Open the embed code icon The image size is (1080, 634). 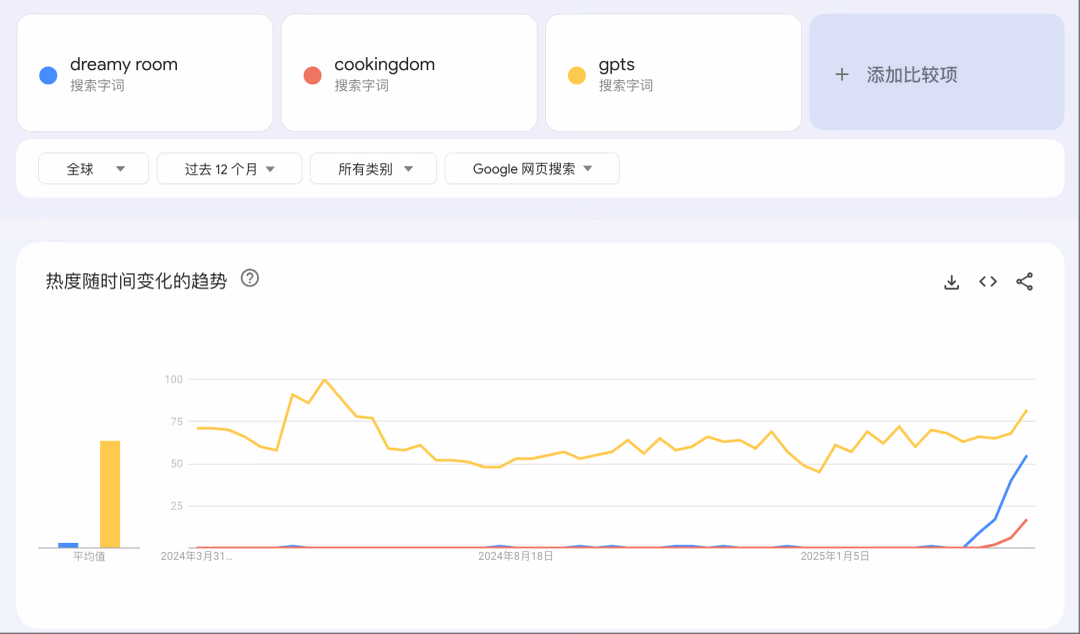(988, 281)
